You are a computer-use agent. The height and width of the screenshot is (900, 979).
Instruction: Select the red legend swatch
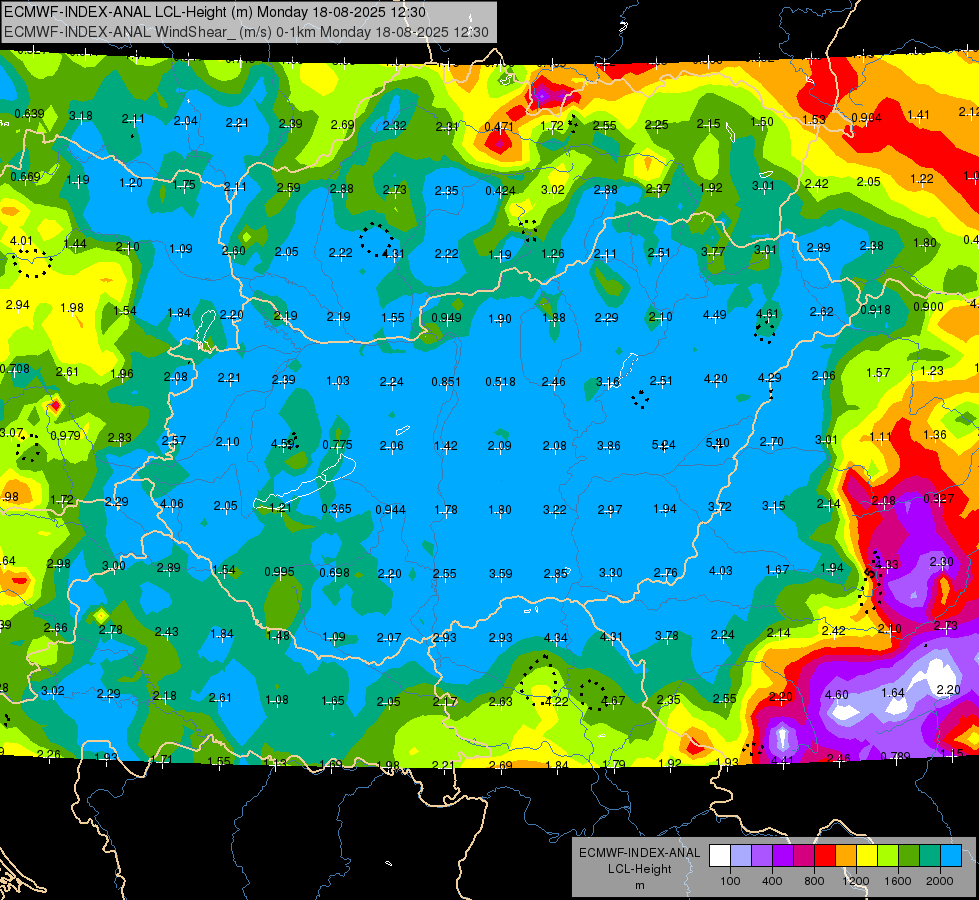825,856
